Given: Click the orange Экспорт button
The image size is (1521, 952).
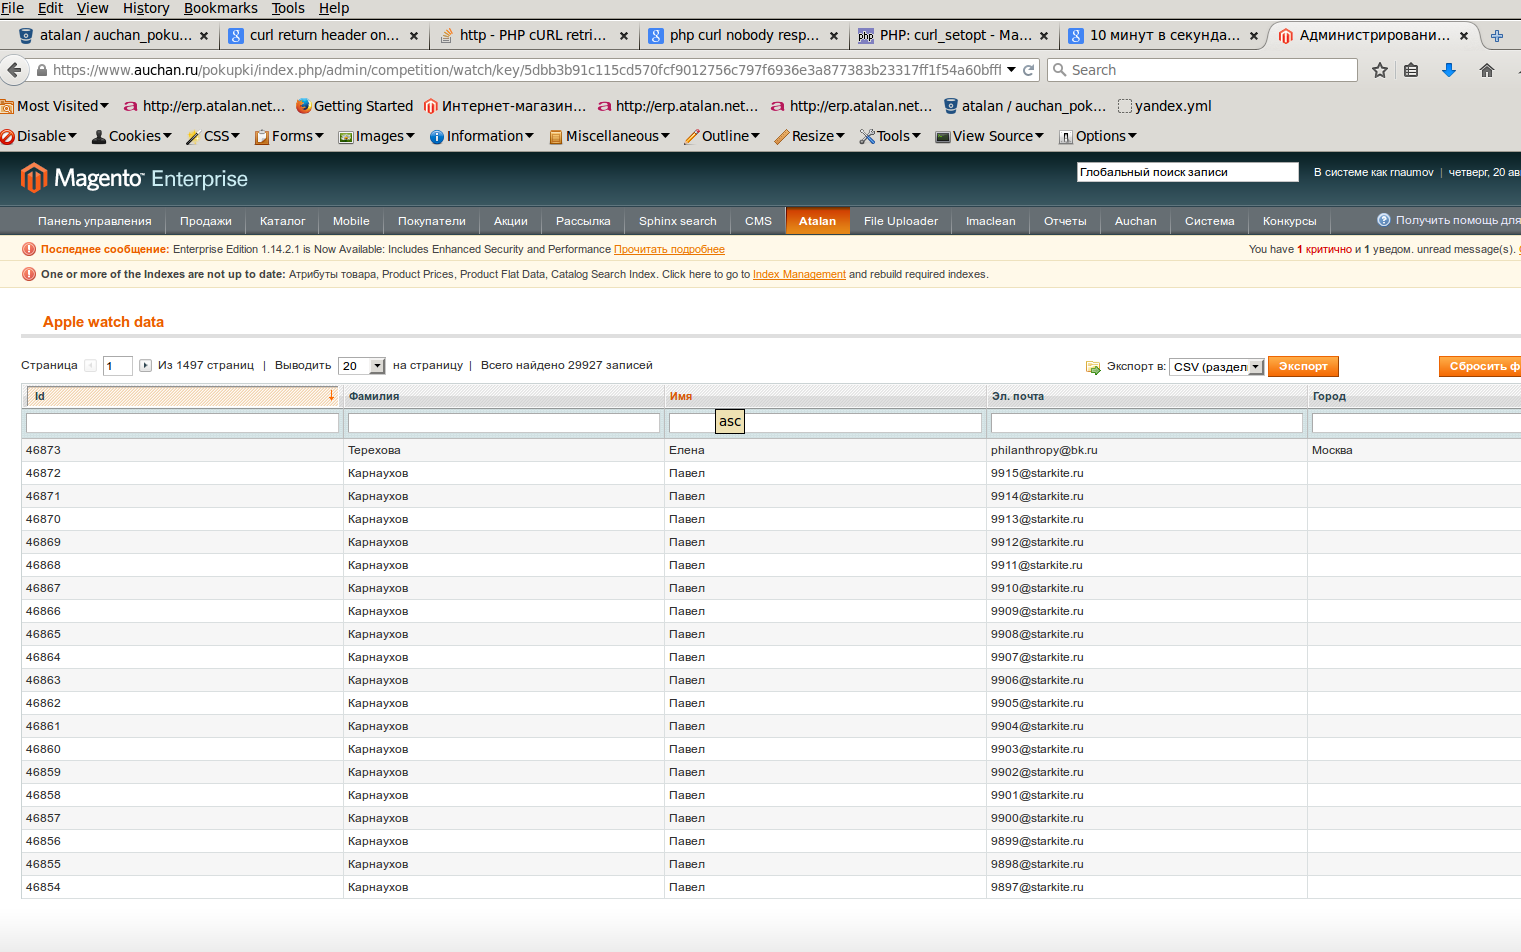Looking at the screenshot, I should [1303, 366].
